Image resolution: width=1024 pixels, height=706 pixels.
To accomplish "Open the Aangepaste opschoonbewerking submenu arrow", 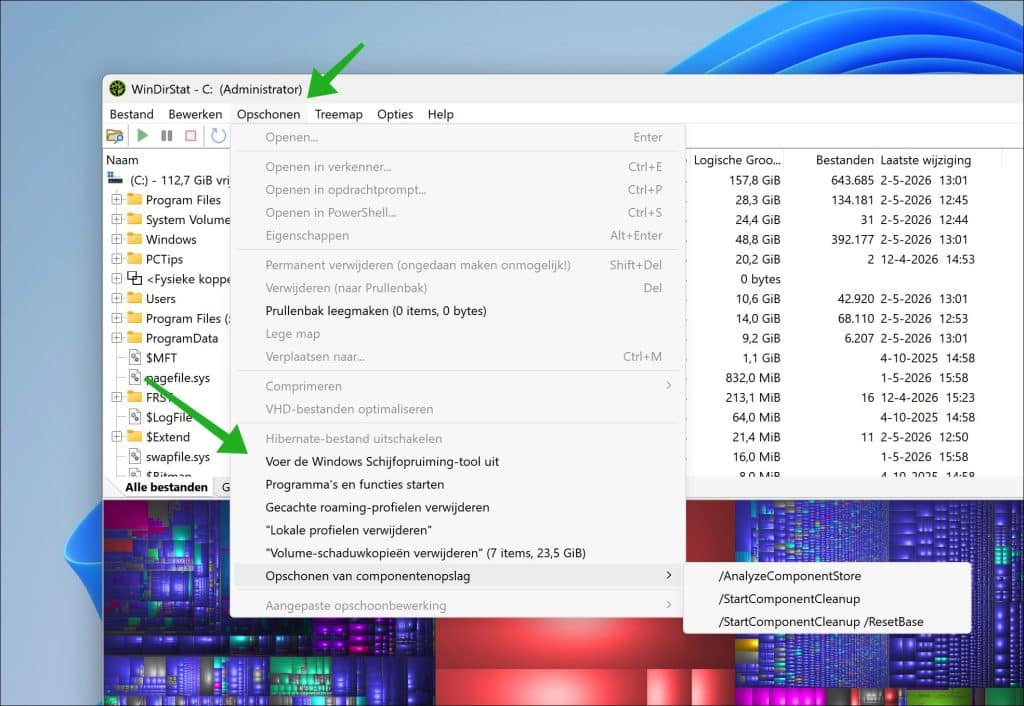I will coord(669,605).
